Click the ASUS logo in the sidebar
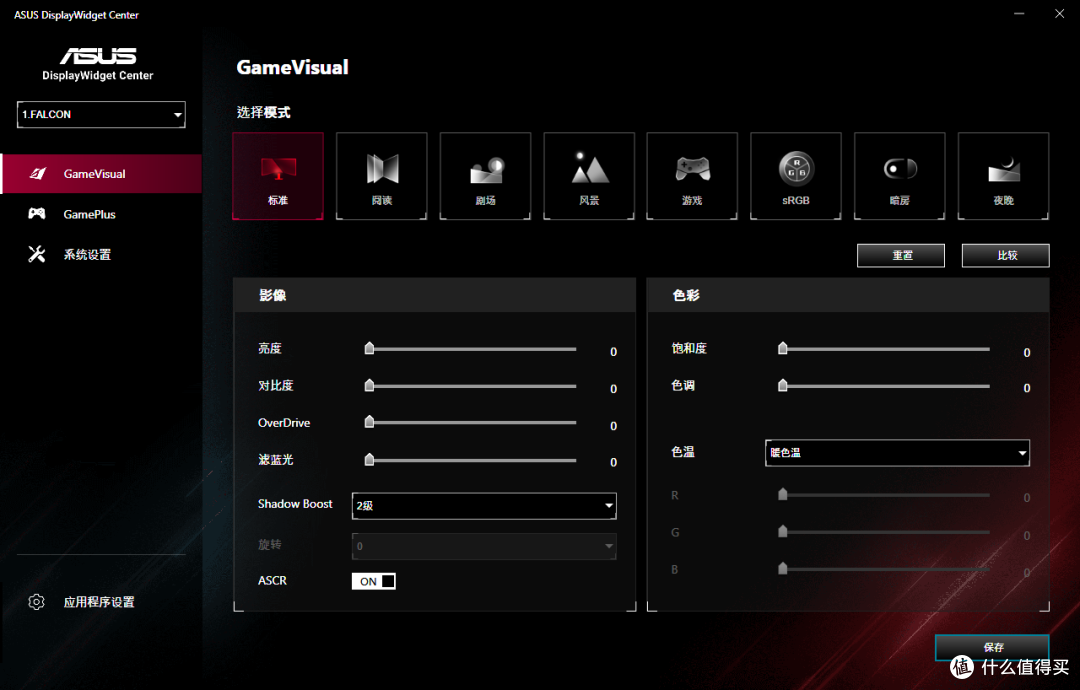The width and height of the screenshot is (1080, 690). 98,56
